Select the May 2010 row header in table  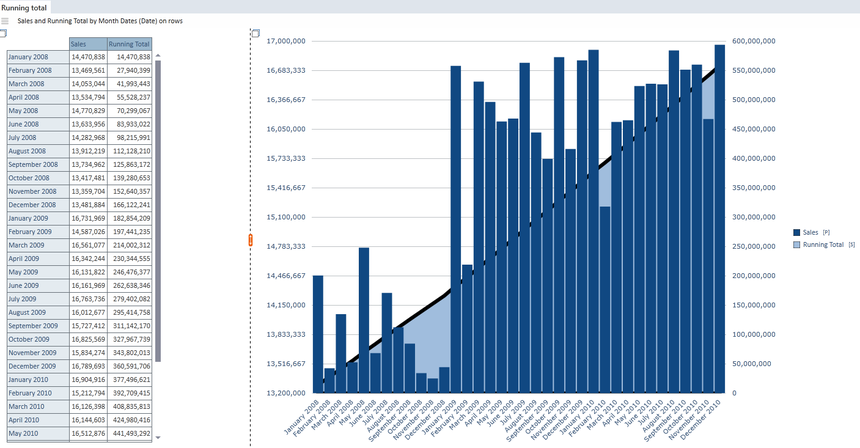[x=38, y=433]
